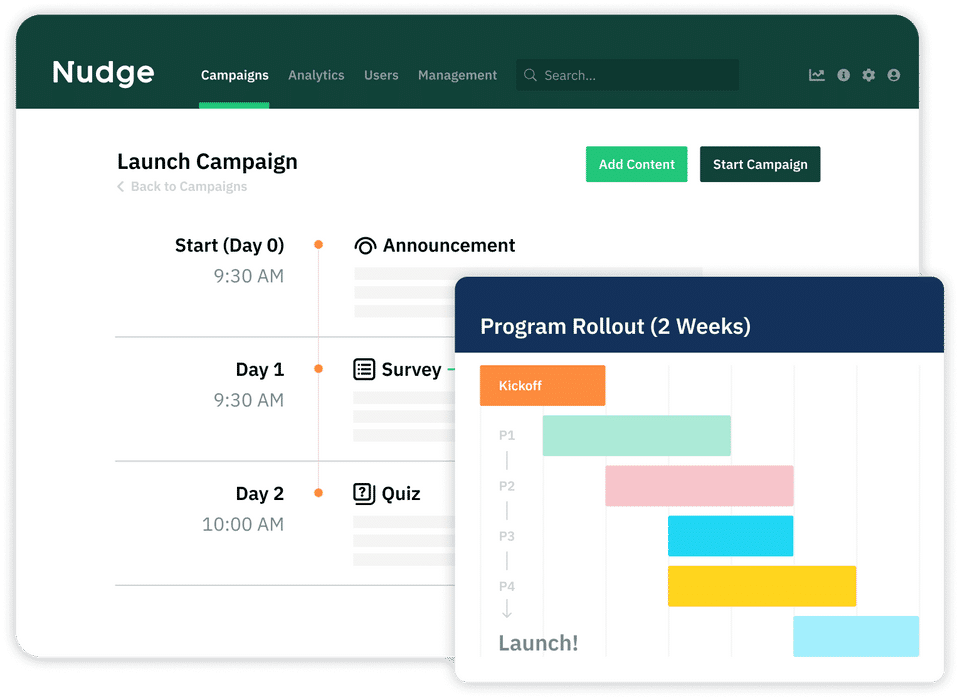Image resolution: width=960 pixels, height=699 pixels.
Task: Click the back chevron beside Back to Campaigns
Action: point(121,187)
